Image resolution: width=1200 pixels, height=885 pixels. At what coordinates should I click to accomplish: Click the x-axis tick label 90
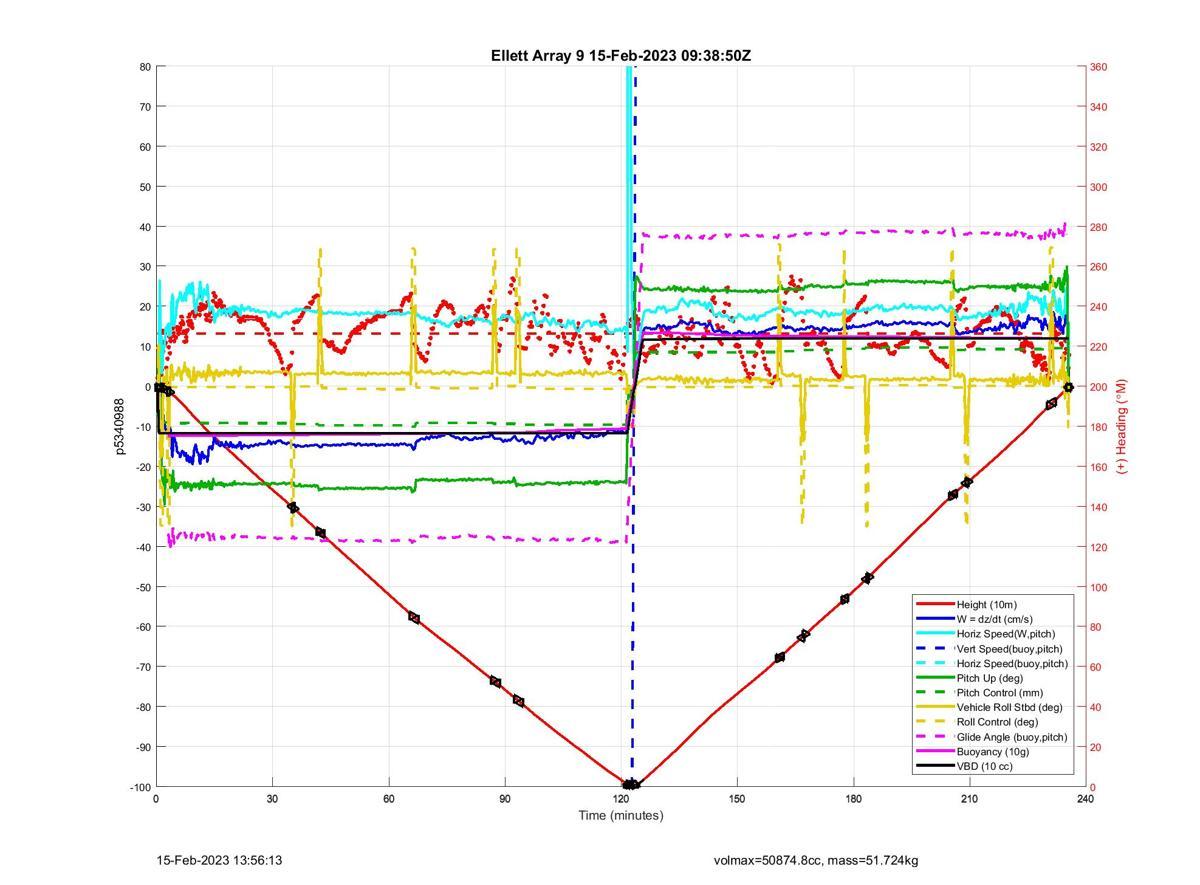click(x=504, y=799)
